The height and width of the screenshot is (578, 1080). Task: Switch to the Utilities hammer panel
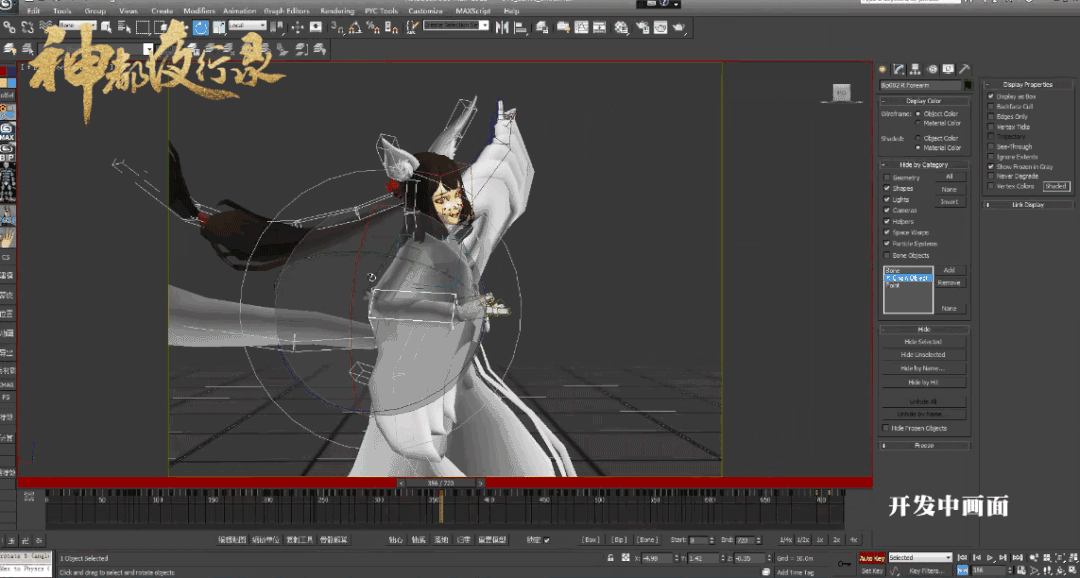coord(964,69)
